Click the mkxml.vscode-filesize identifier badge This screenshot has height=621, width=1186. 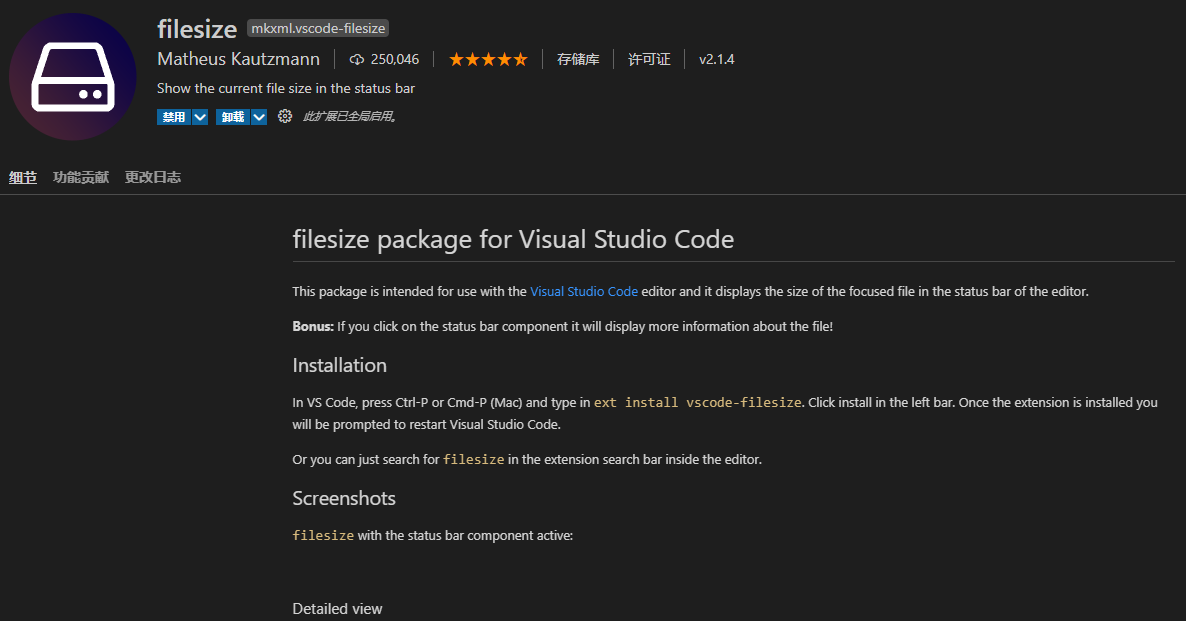(318, 29)
